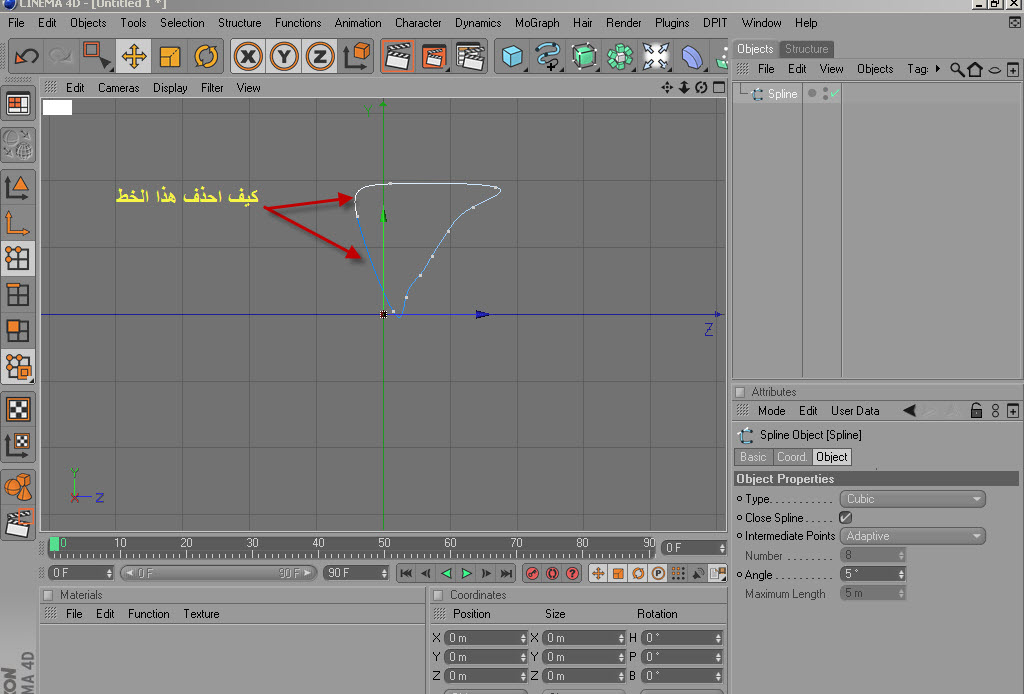Switch to Points editing mode
1024x694 pixels.
click(18, 259)
